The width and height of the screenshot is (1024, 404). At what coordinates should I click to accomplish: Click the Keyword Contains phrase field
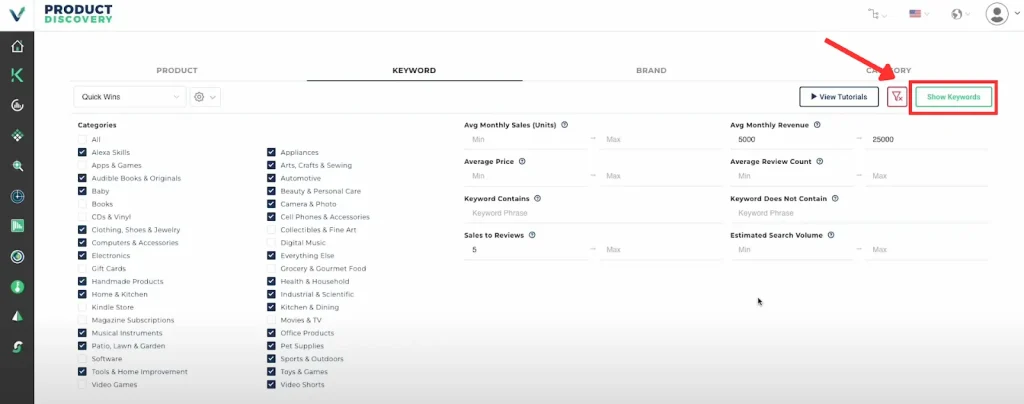click(x=594, y=213)
